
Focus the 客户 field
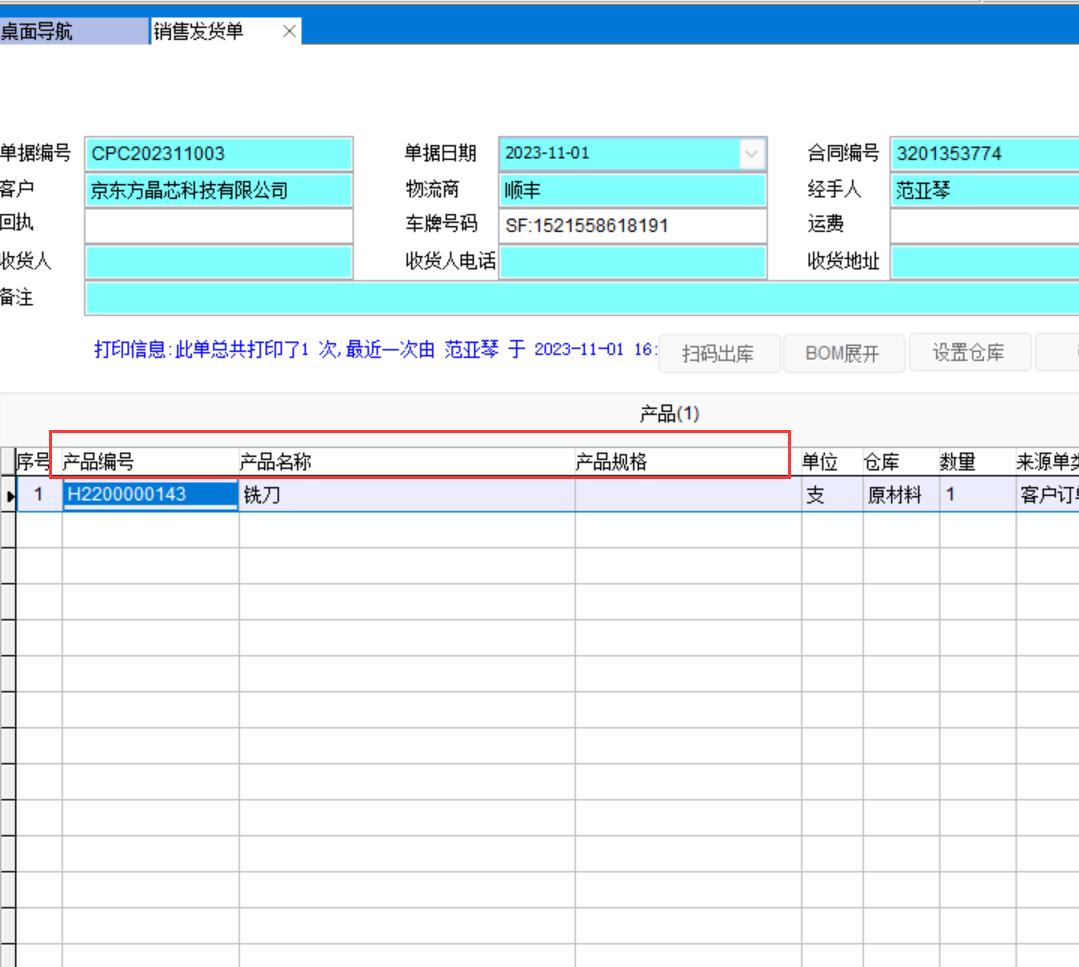[218, 190]
